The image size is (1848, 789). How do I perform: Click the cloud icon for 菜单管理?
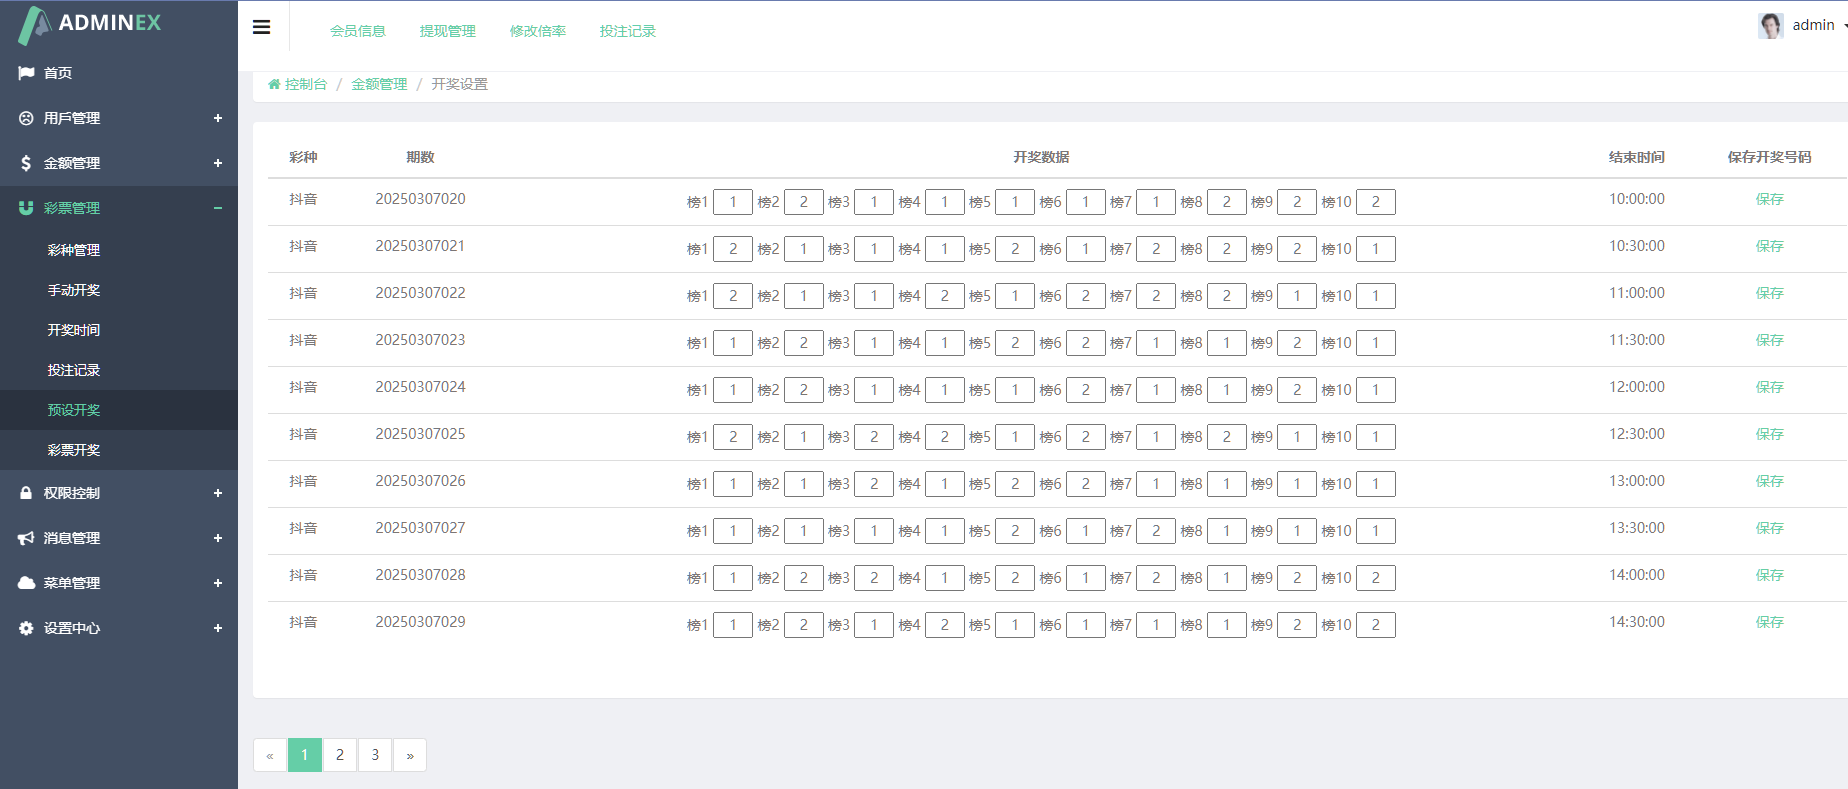tap(26, 583)
